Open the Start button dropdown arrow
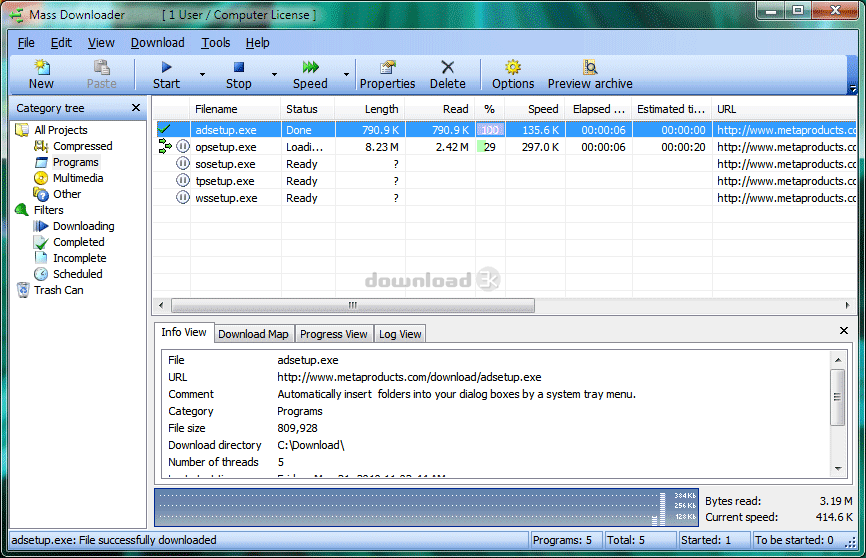Viewport: 866px width, 558px height. click(202, 74)
